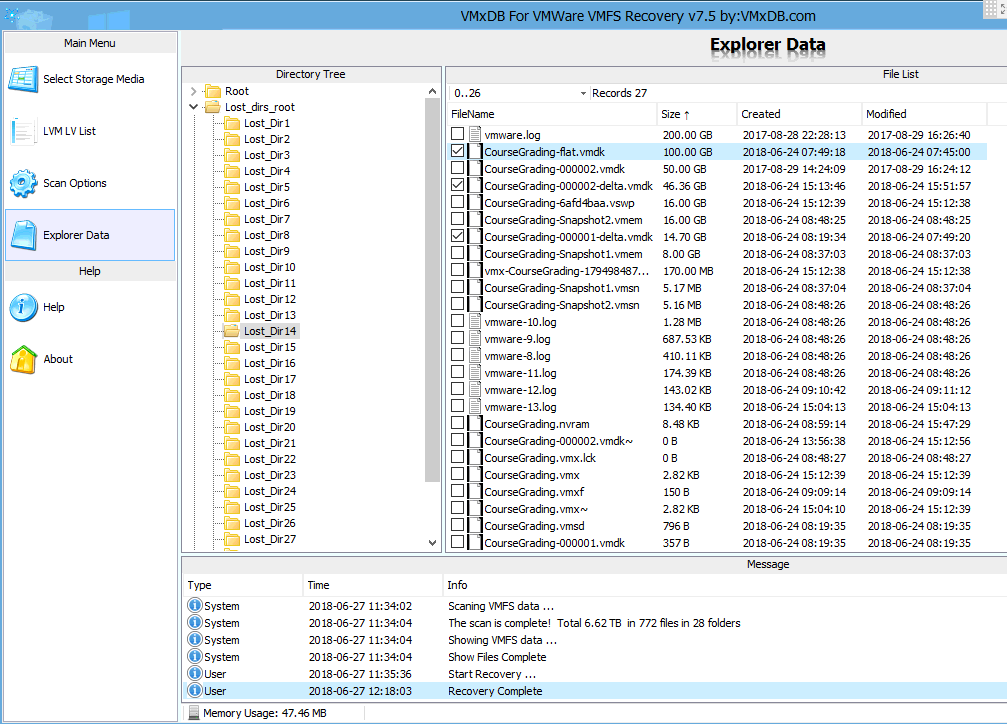The width and height of the screenshot is (1007, 724).
Task: Select Explorer Data menu item
Action: pyautogui.click(x=90, y=235)
